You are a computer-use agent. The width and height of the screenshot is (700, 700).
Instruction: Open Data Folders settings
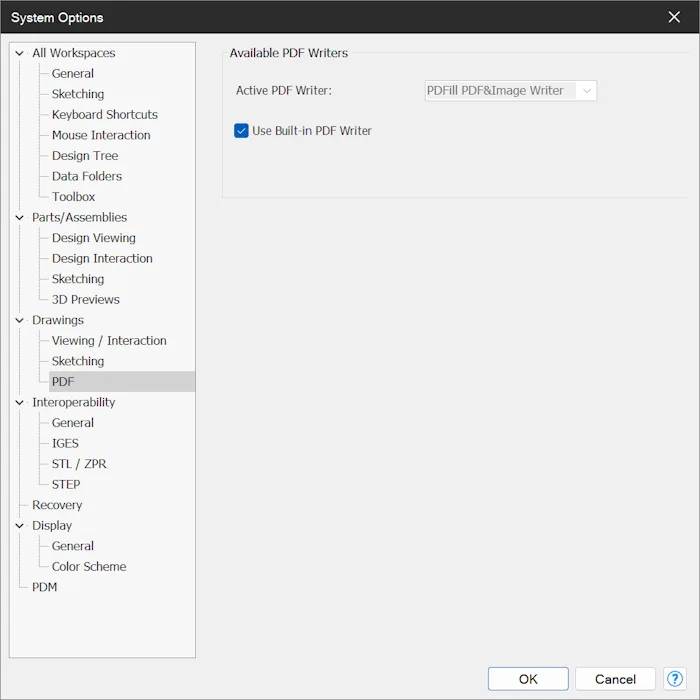click(x=87, y=176)
